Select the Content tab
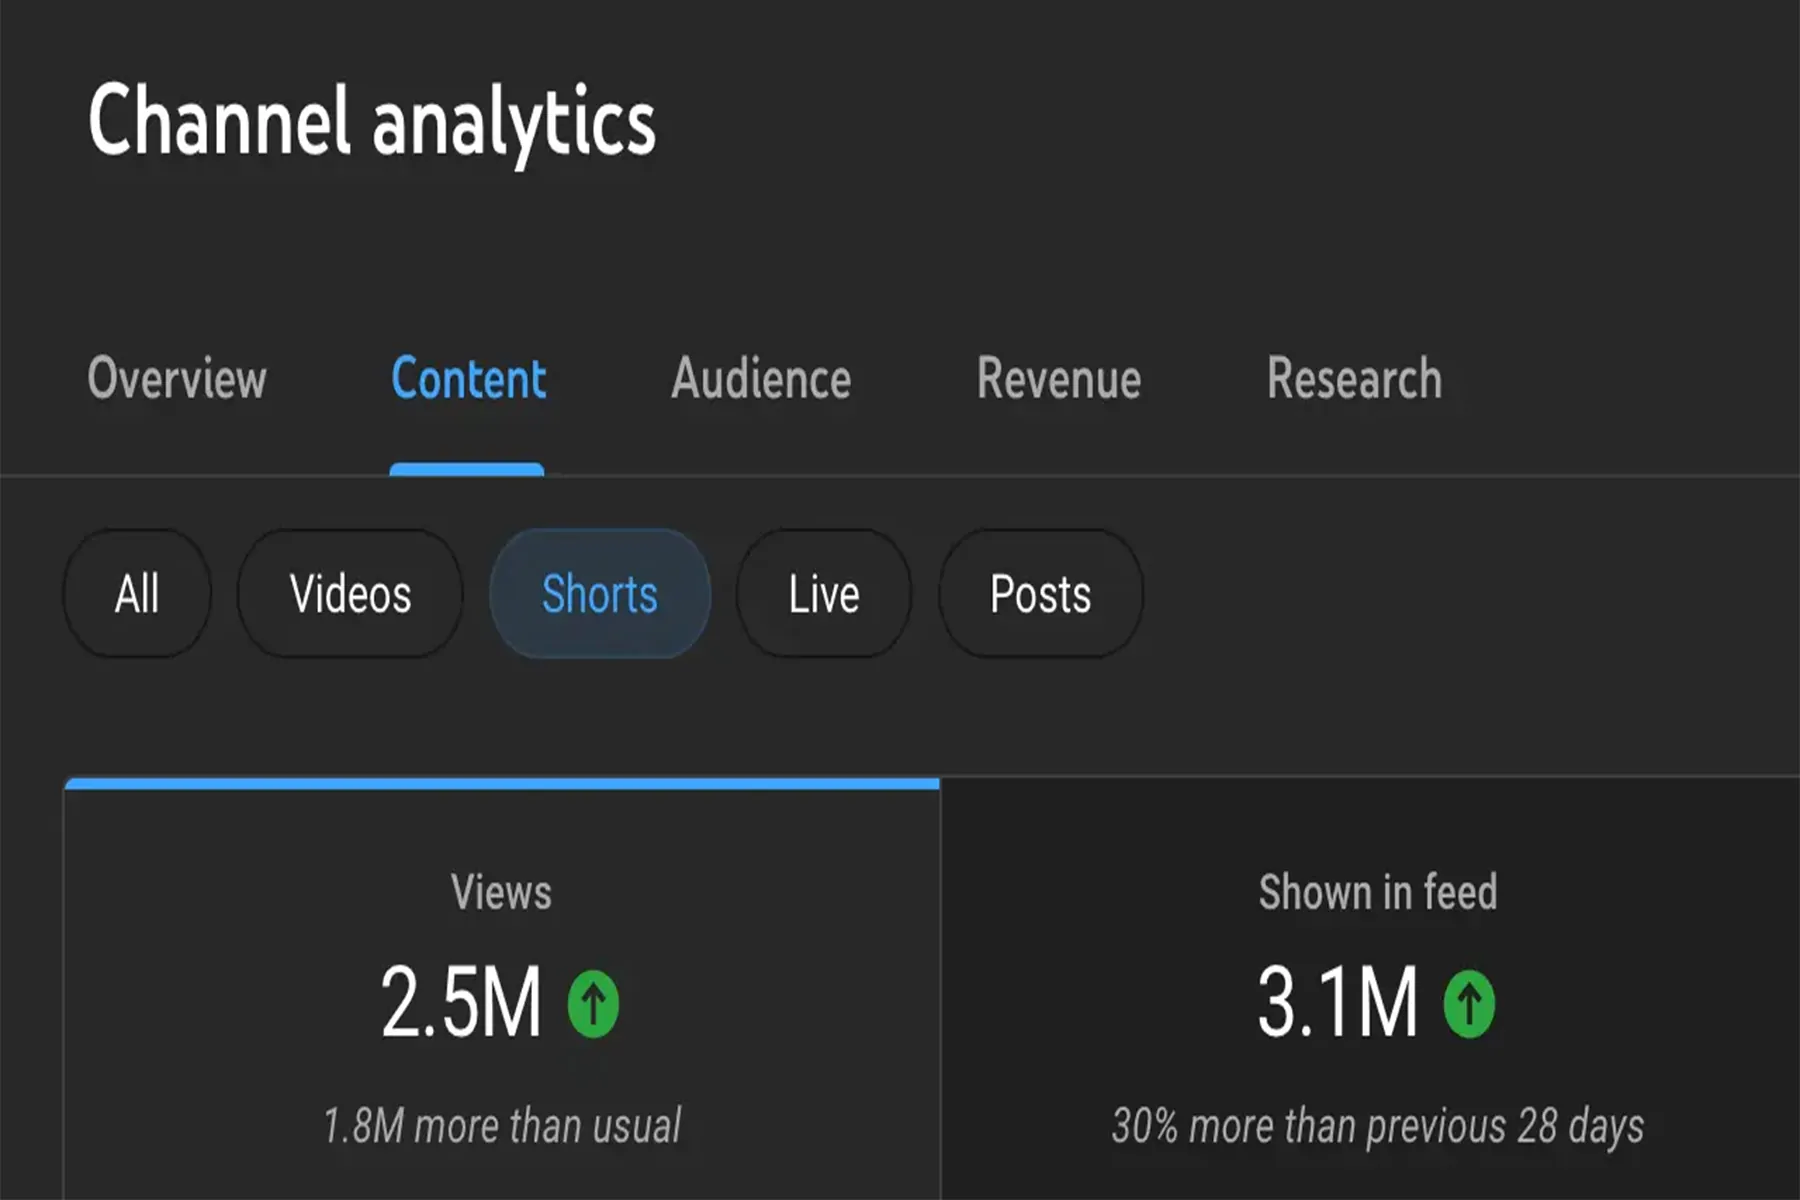The image size is (1800, 1200). [468, 379]
